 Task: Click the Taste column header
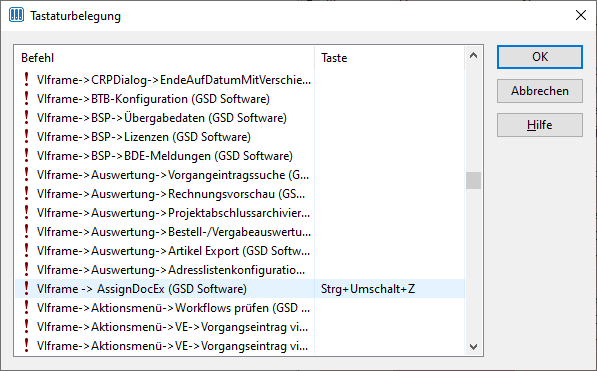point(389,58)
